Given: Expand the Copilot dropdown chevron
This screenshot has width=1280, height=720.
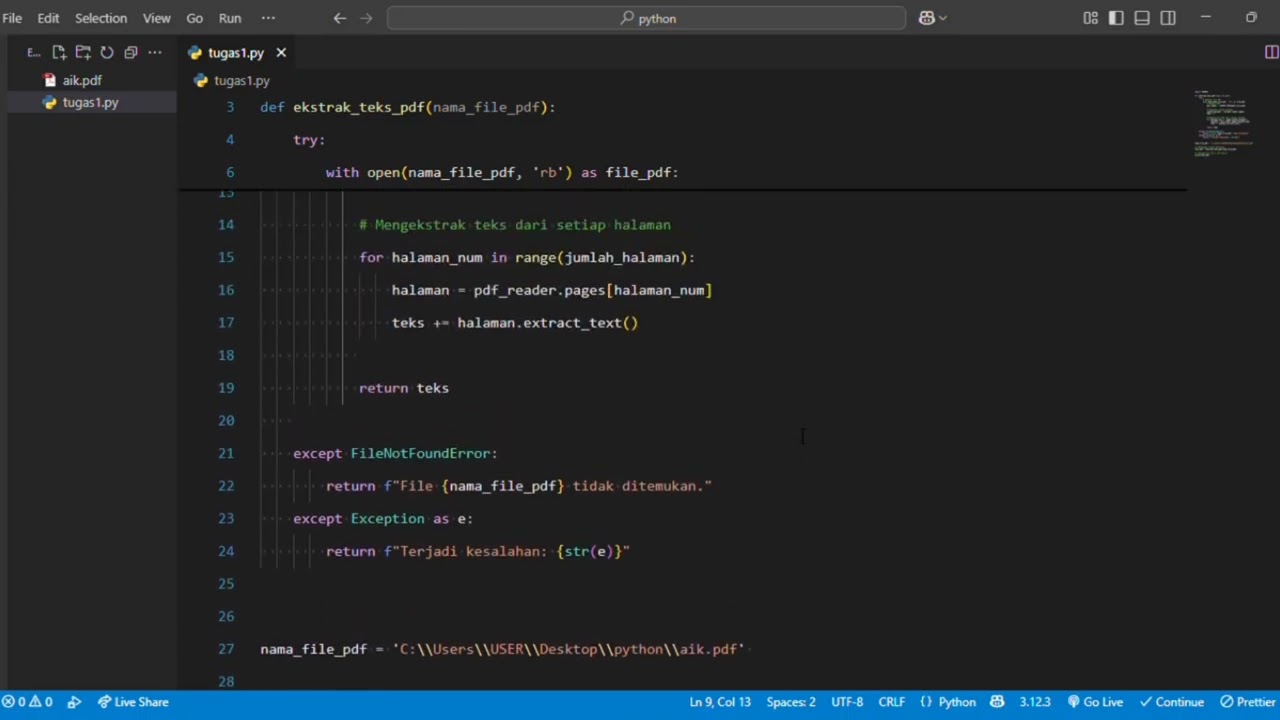Looking at the screenshot, I should click(x=943, y=18).
